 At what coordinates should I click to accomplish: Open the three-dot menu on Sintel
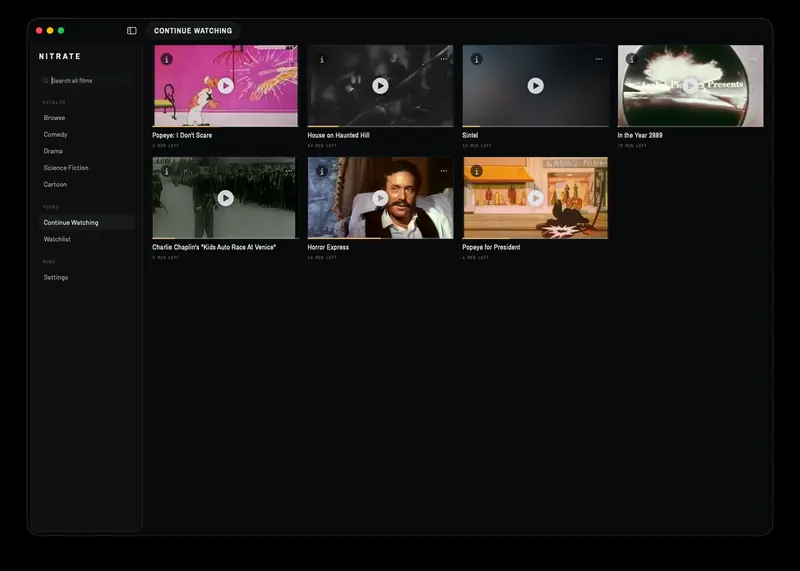599,59
